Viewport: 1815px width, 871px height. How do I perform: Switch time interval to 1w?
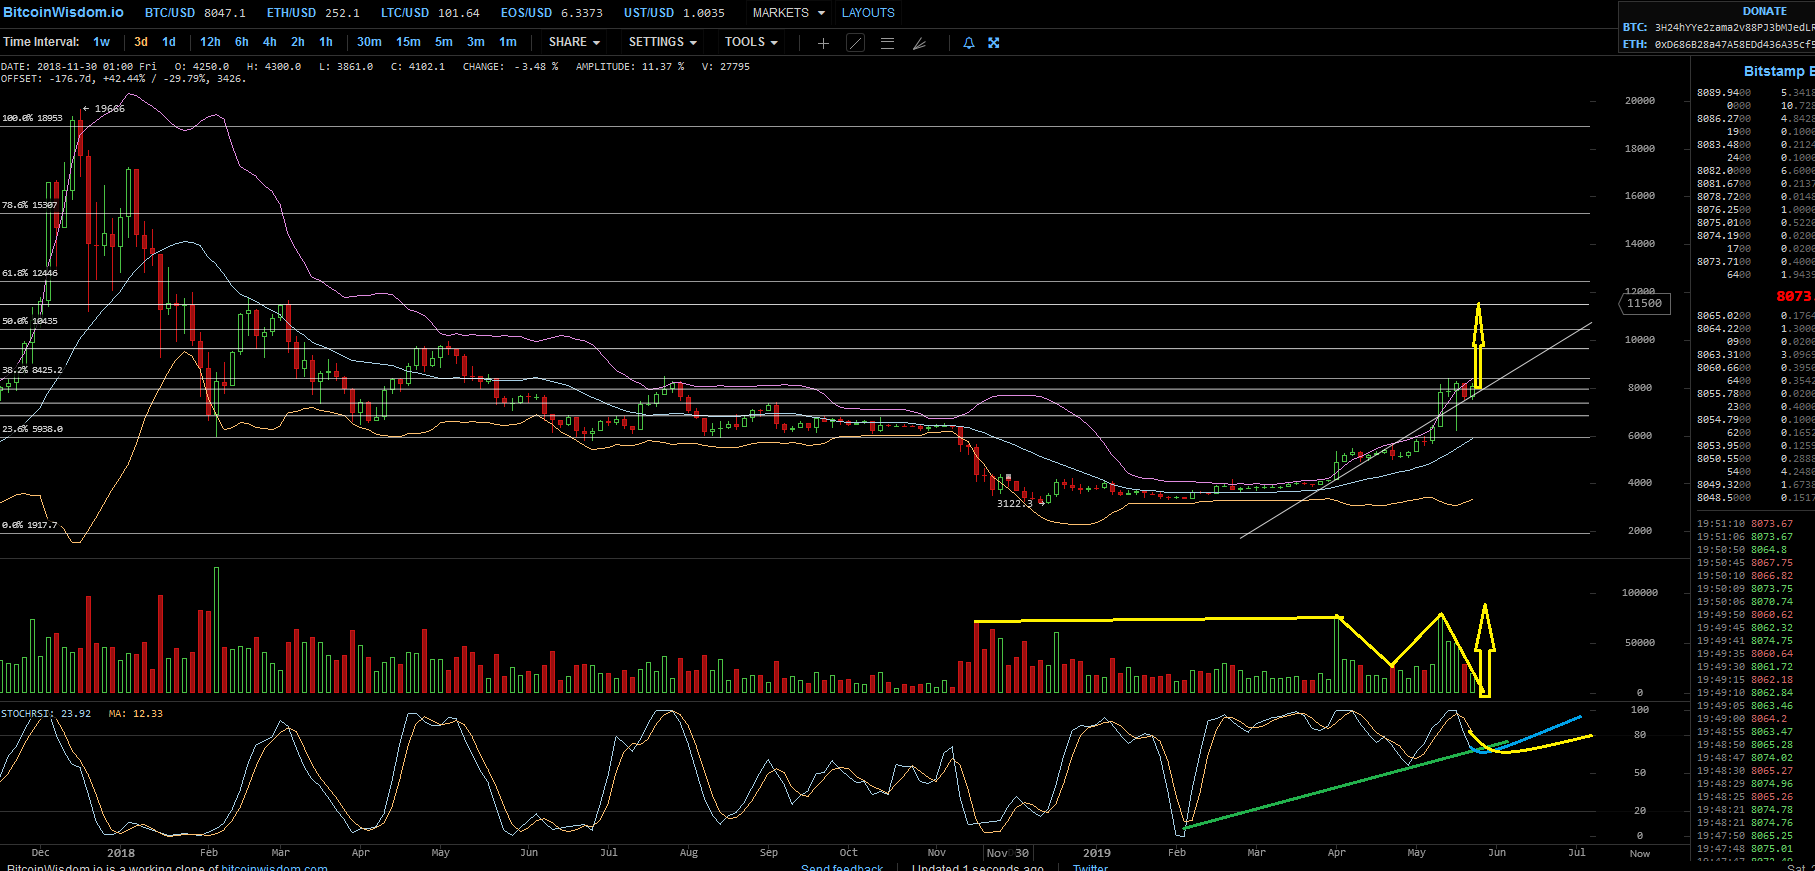pyautogui.click(x=102, y=42)
